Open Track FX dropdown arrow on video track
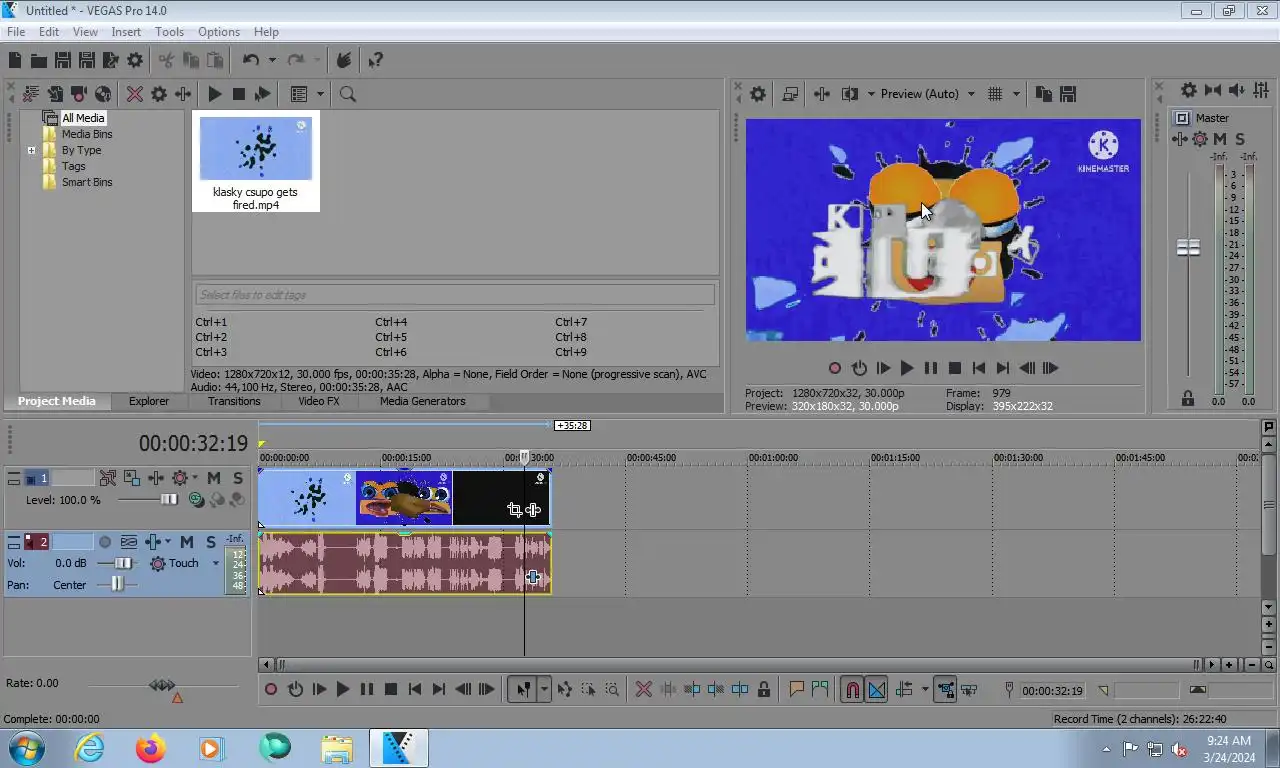The image size is (1280, 768). click(194, 478)
